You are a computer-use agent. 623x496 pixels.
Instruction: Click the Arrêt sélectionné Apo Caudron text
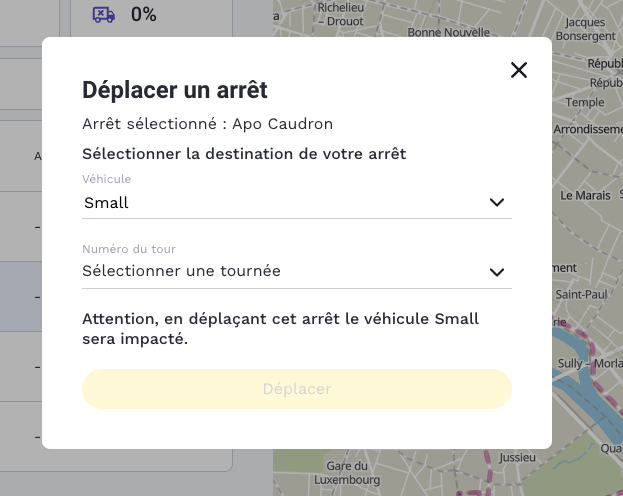point(207,124)
